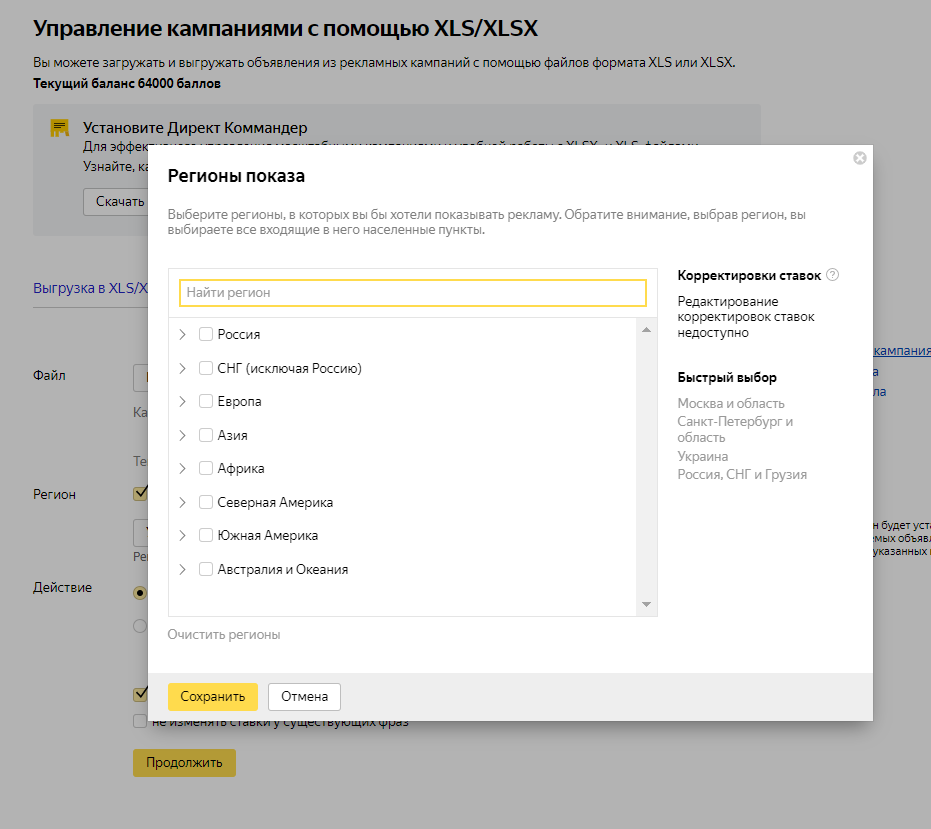Click scrollbar up arrow in region list
931x829 pixels.
(646, 330)
